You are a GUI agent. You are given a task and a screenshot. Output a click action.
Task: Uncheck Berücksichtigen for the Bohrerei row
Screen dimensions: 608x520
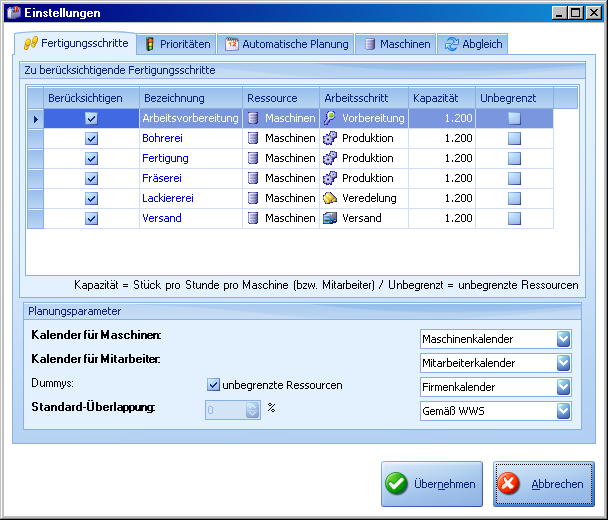tap(92, 138)
